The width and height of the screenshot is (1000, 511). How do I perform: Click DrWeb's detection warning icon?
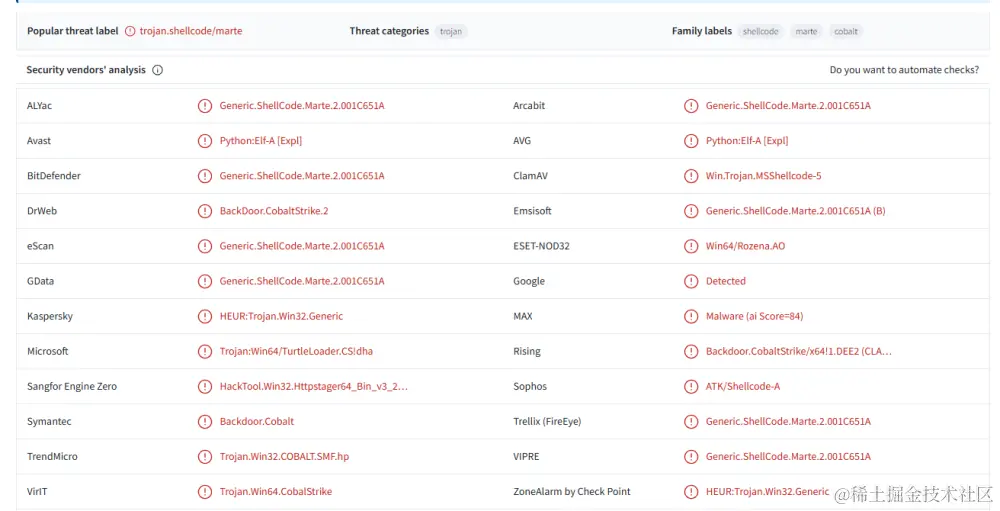point(205,211)
